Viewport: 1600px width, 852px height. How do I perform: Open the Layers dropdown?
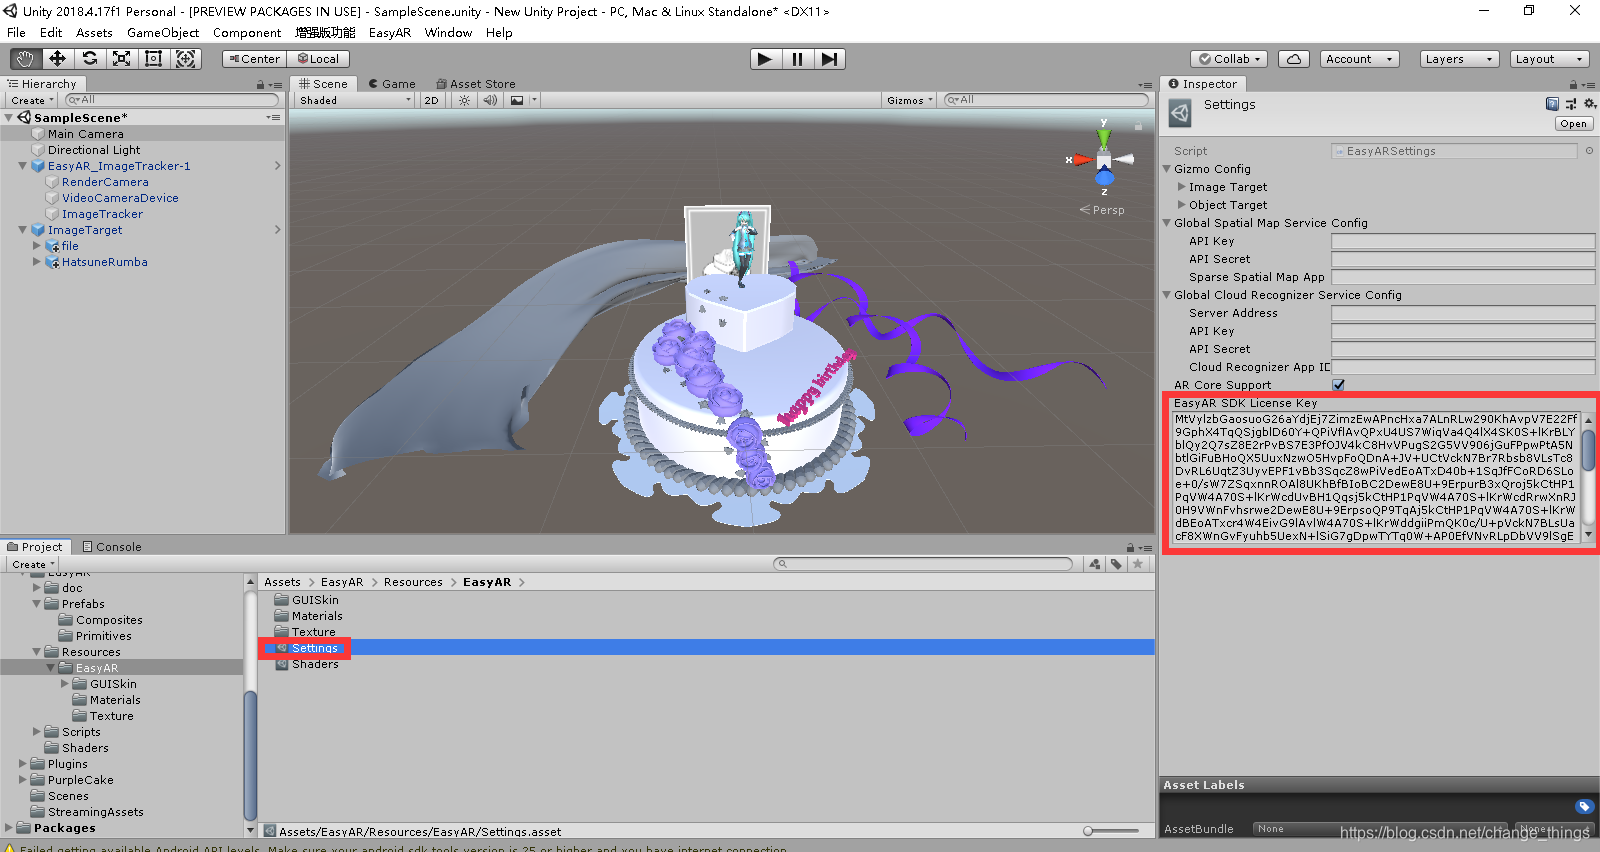tap(1459, 59)
